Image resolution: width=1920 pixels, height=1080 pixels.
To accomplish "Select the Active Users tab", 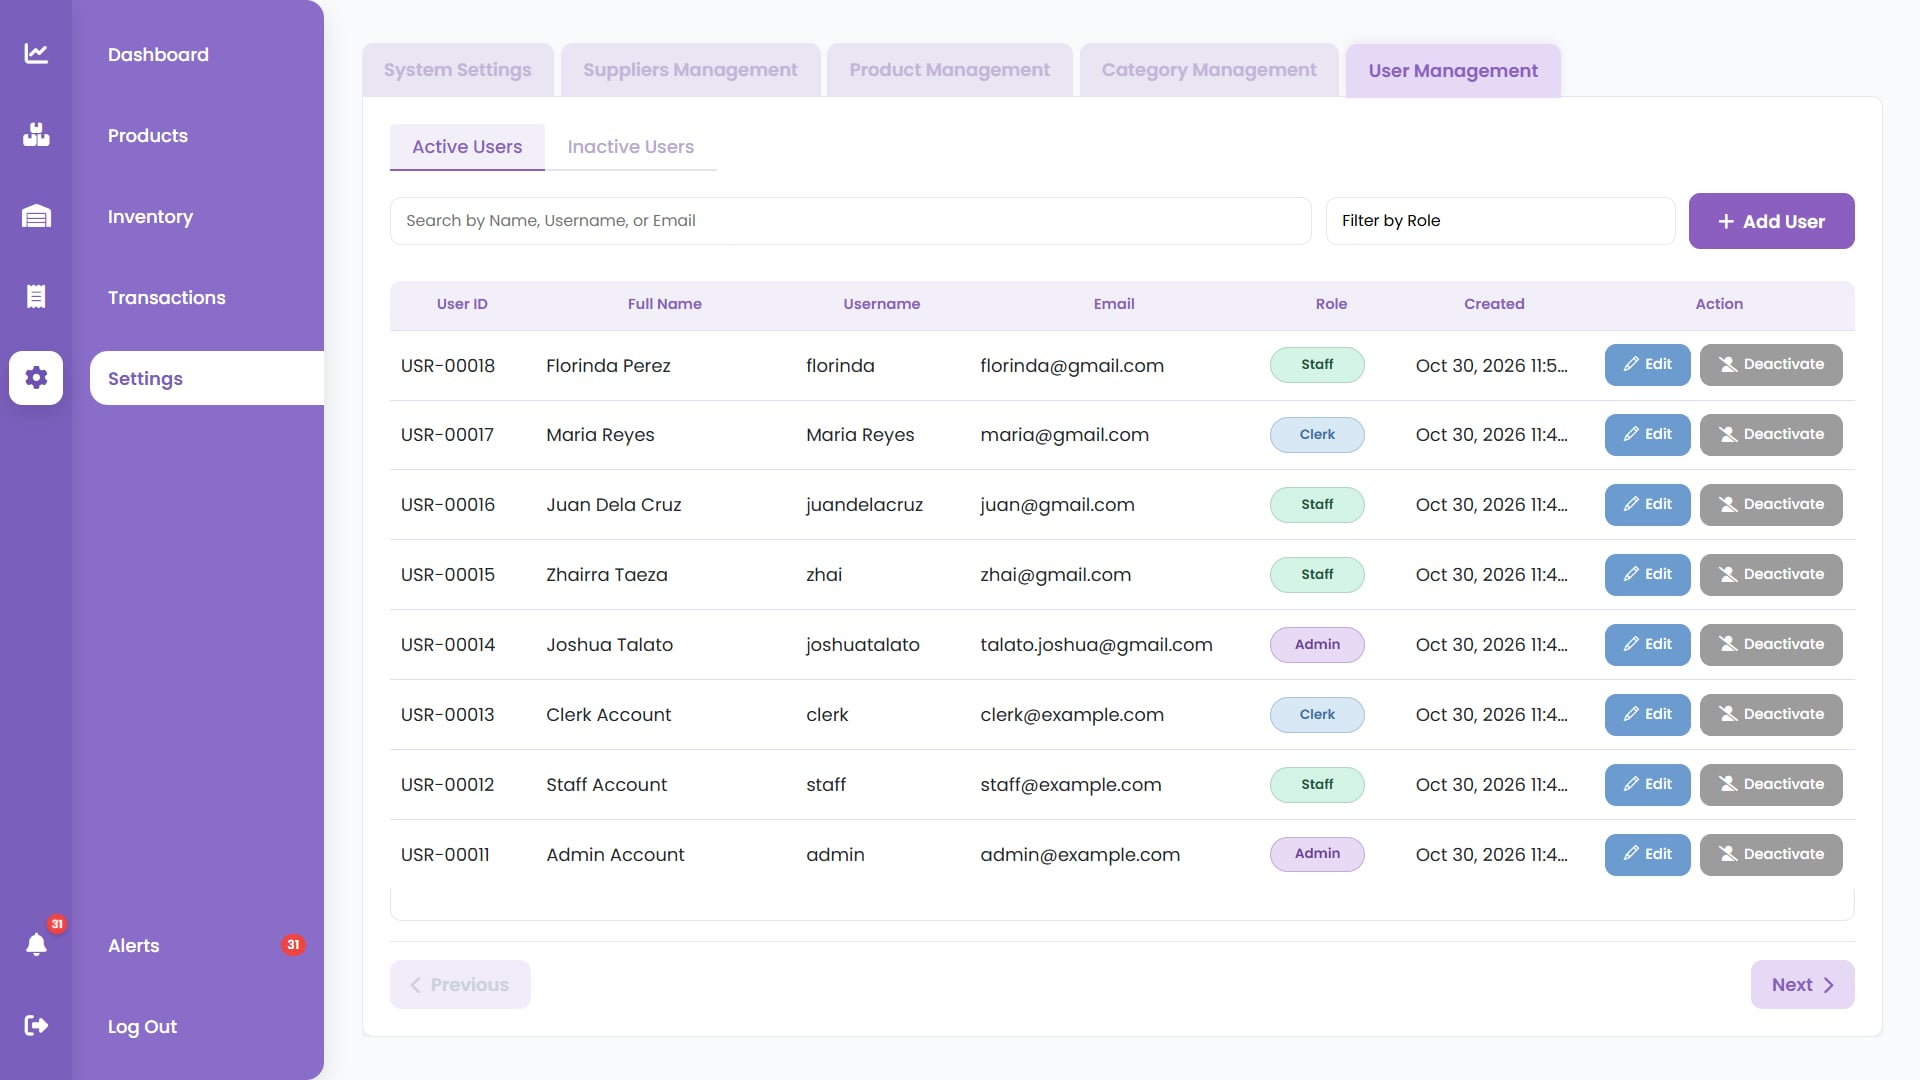I will pos(467,147).
